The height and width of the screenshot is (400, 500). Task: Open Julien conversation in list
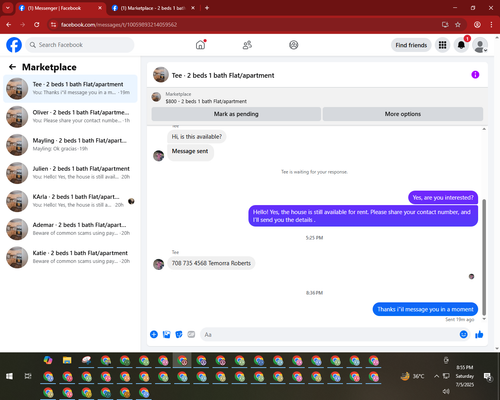[x=70, y=173]
